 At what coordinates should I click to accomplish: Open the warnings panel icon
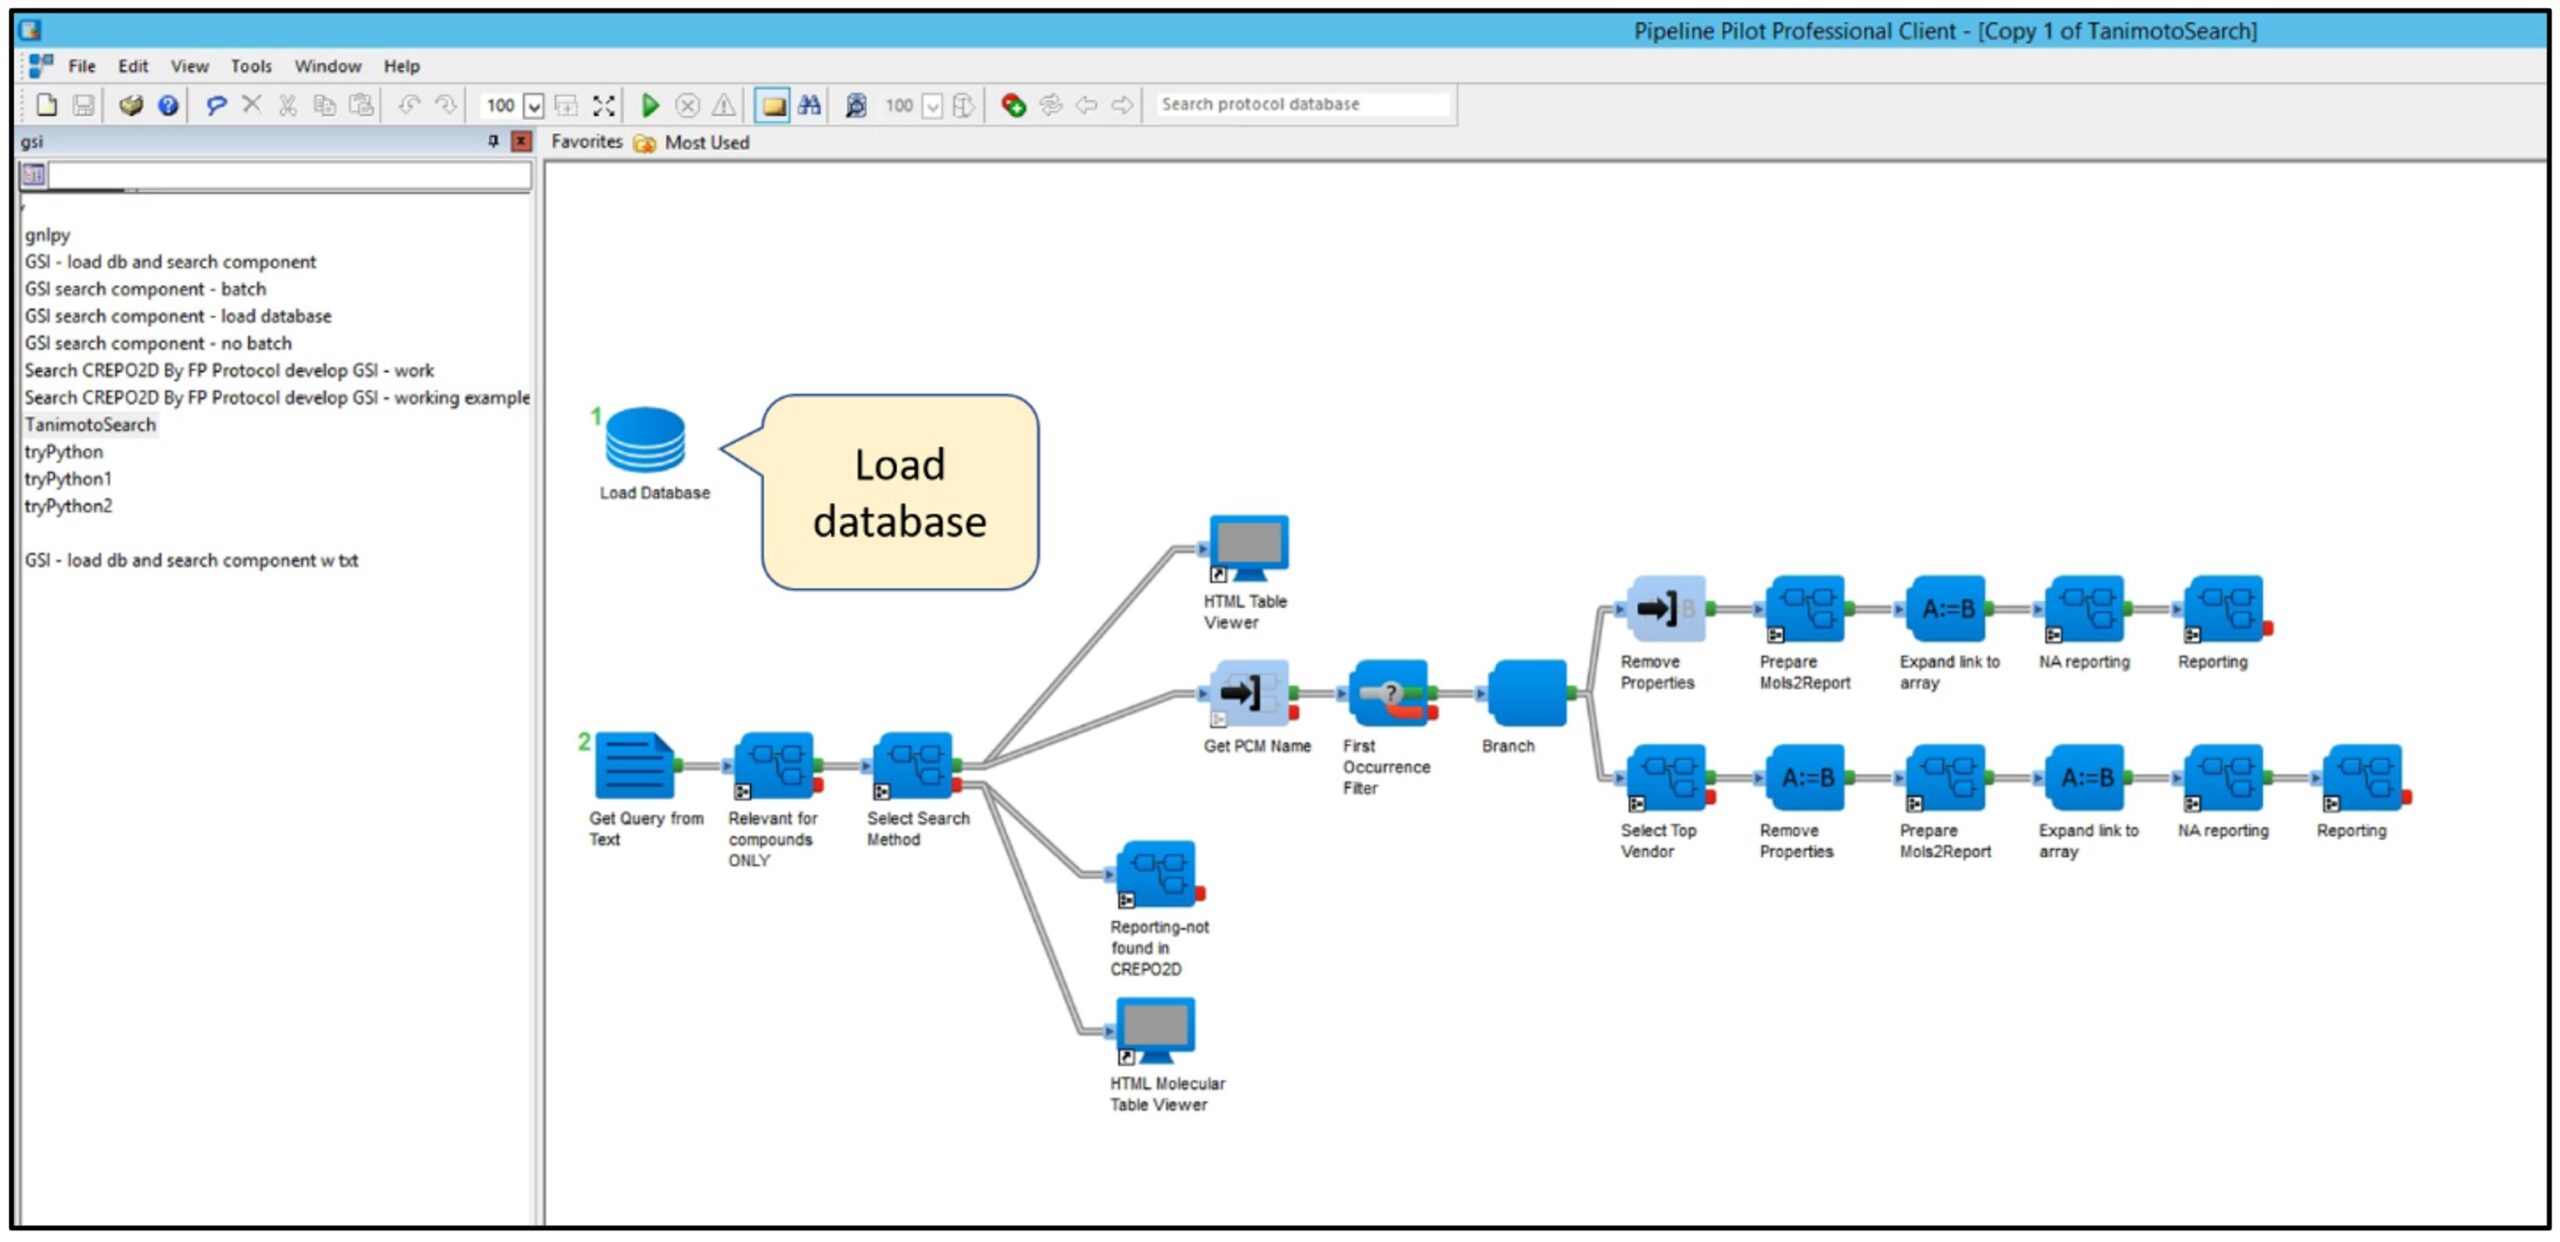pyautogui.click(x=723, y=103)
